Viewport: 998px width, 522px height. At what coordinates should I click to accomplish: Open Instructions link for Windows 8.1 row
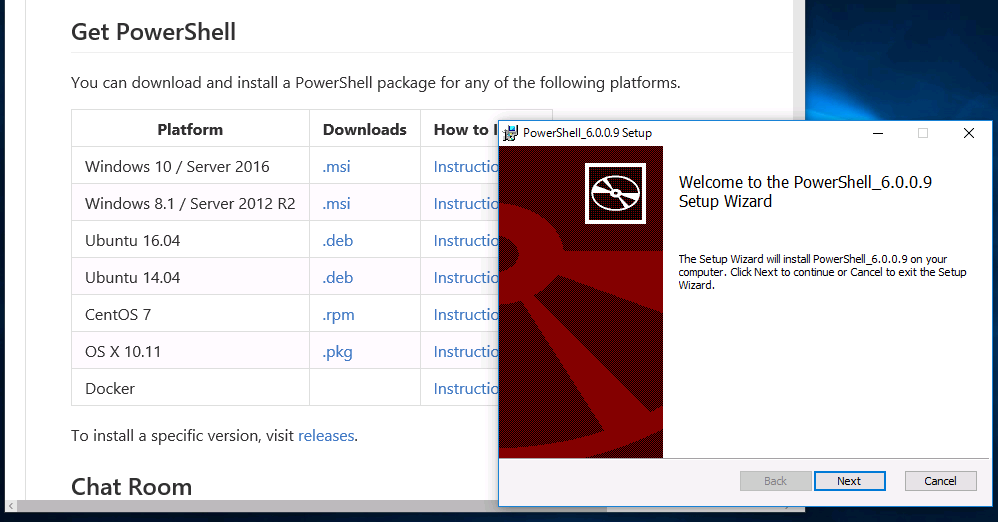click(466, 204)
